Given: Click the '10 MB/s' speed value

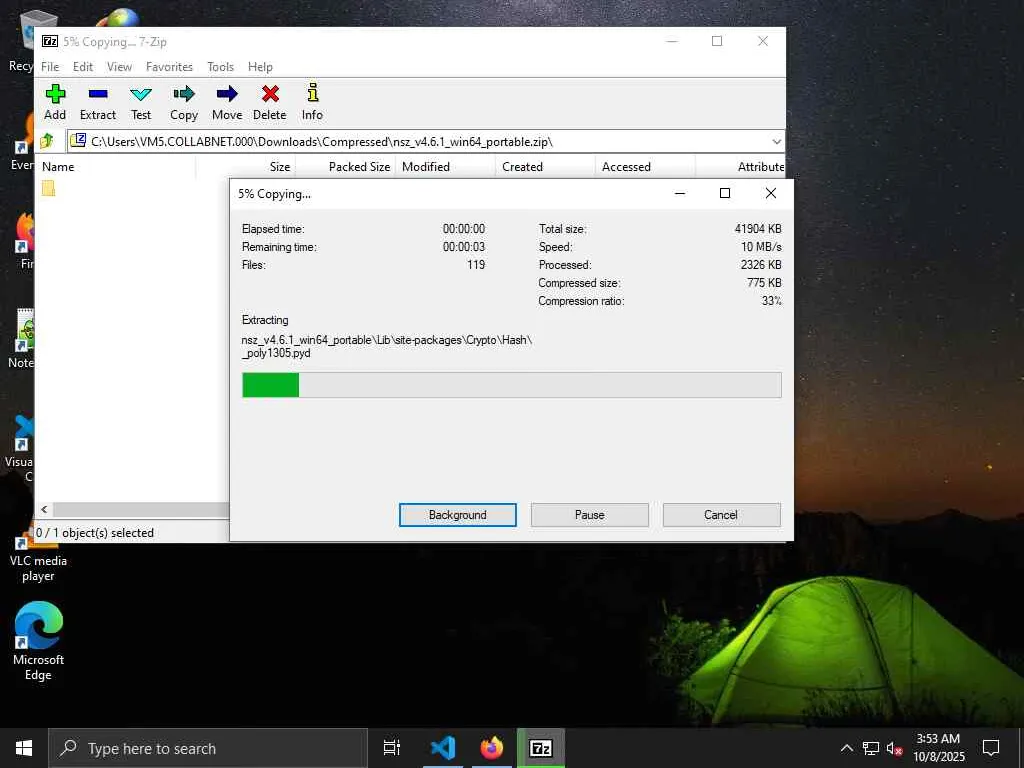Looking at the screenshot, I should [761, 247].
